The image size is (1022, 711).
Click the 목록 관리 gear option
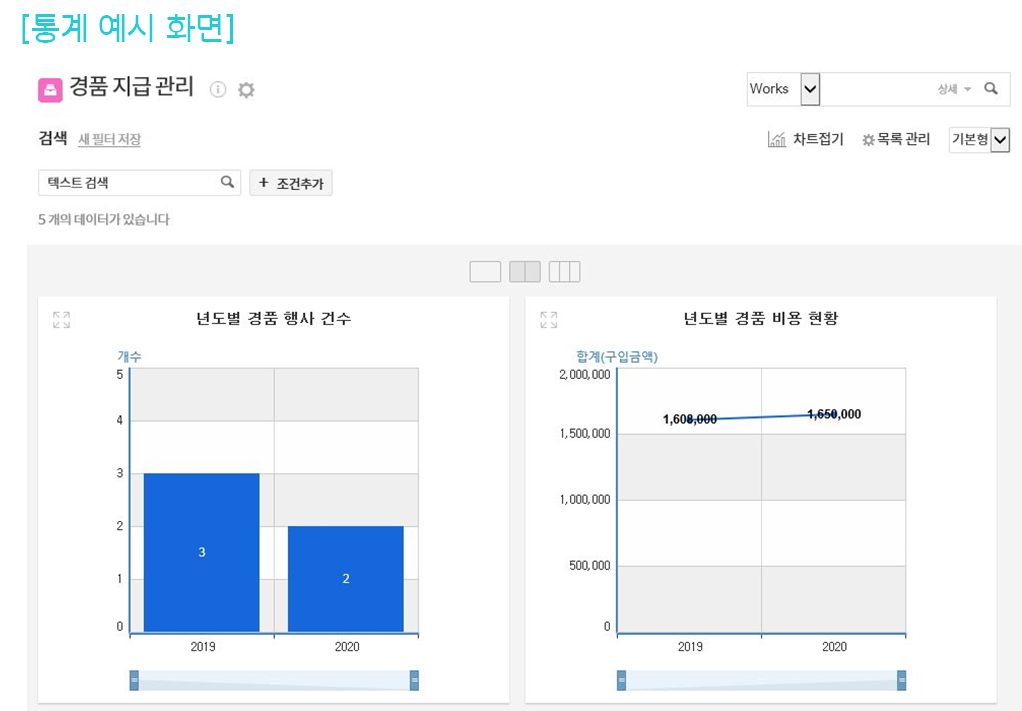(x=896, y=140)
